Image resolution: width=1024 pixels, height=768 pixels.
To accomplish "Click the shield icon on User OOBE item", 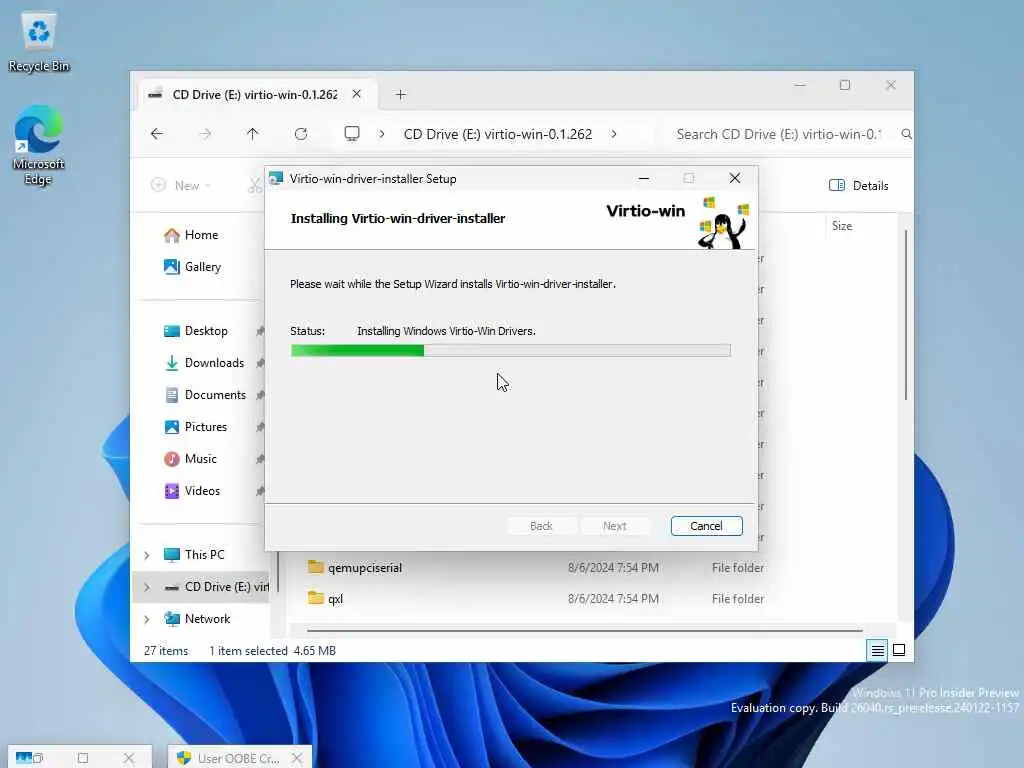I will pos(184,758).
